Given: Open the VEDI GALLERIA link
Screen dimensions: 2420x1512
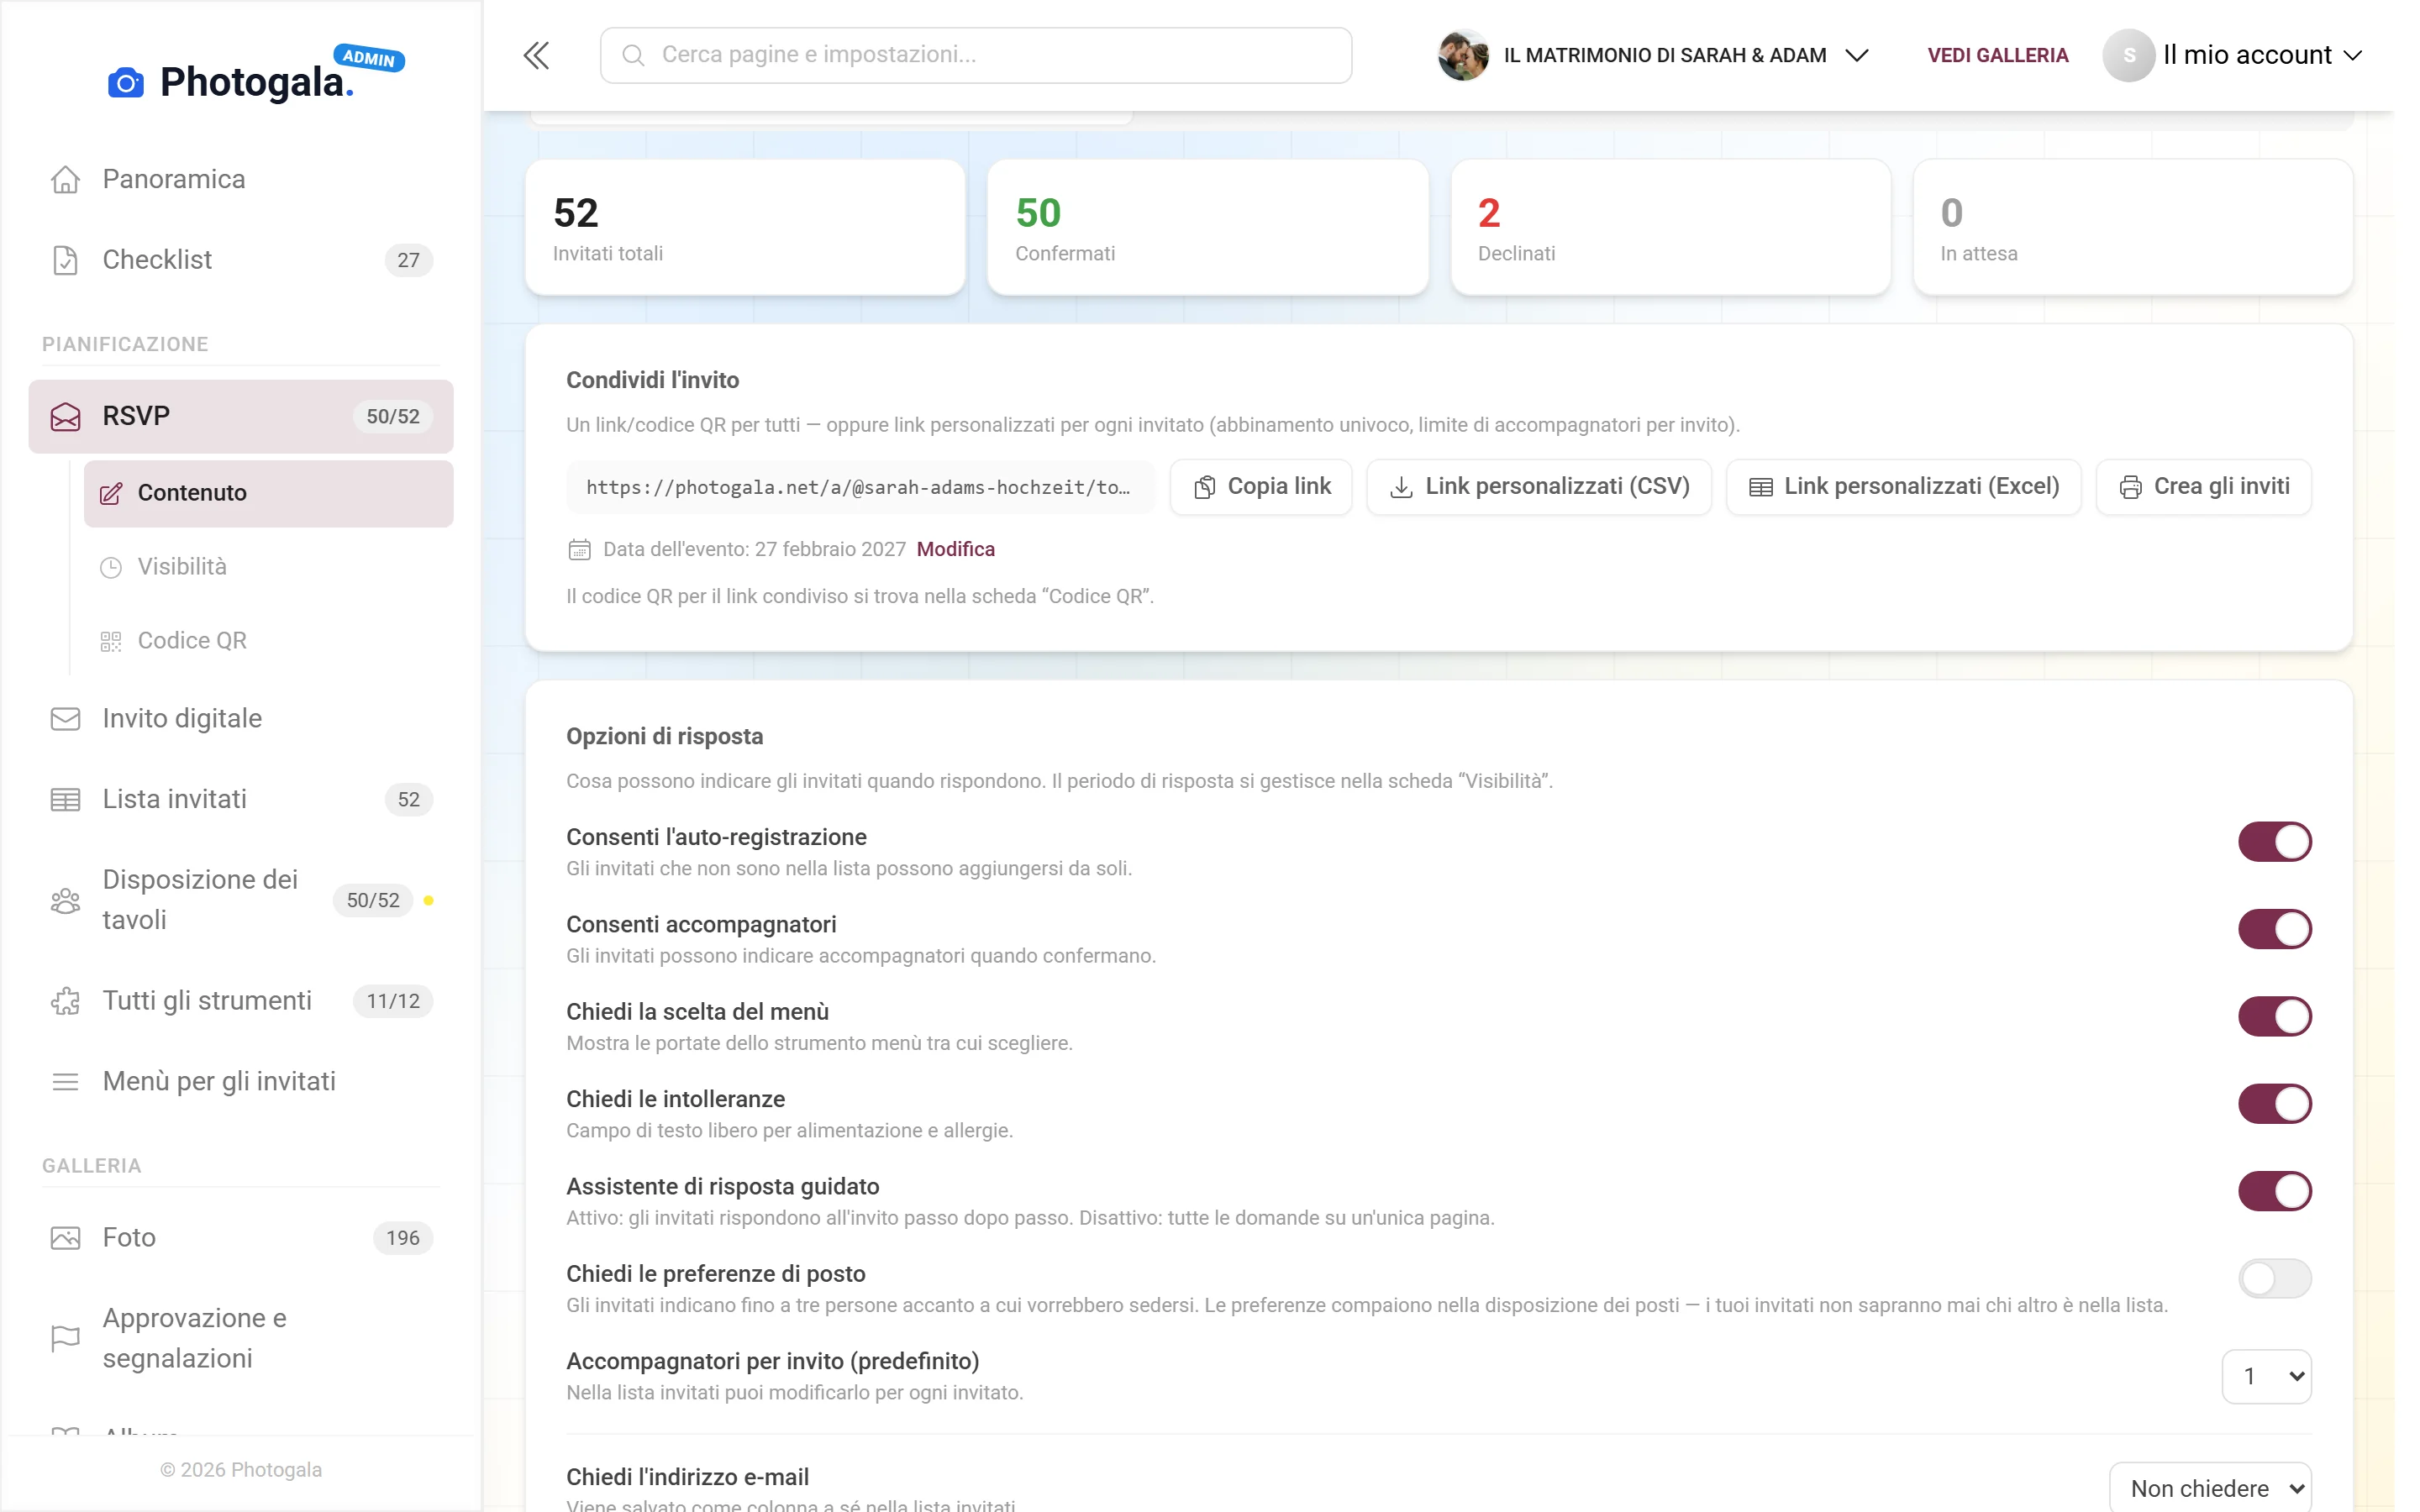Looking at the screenshot, I should pos(1997,55).
